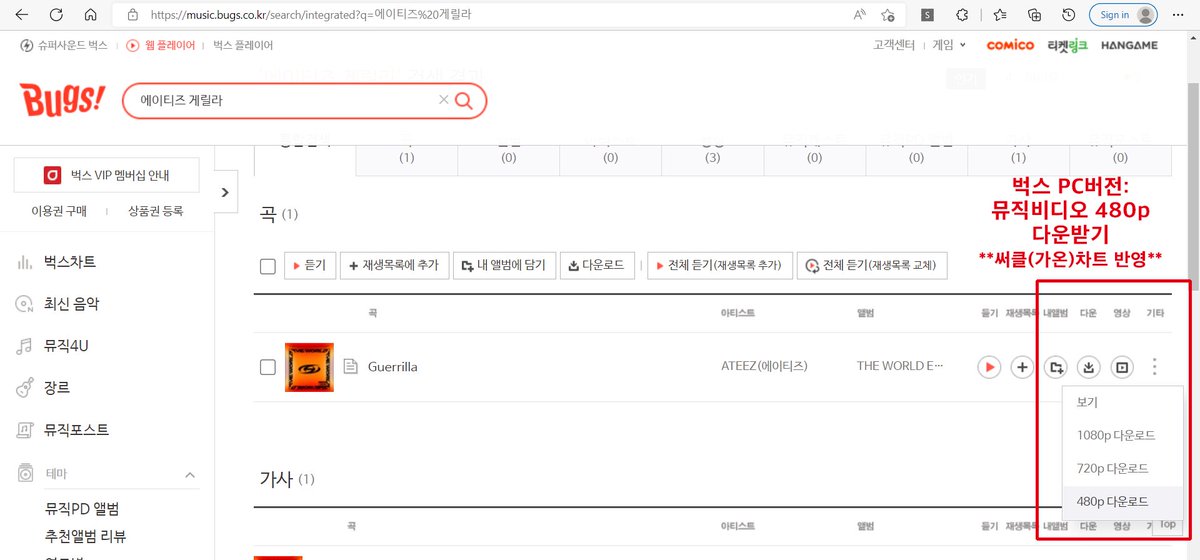Open Read aloud from the address bar
This screenshot has height=560, width=1200.
[859, 15]
